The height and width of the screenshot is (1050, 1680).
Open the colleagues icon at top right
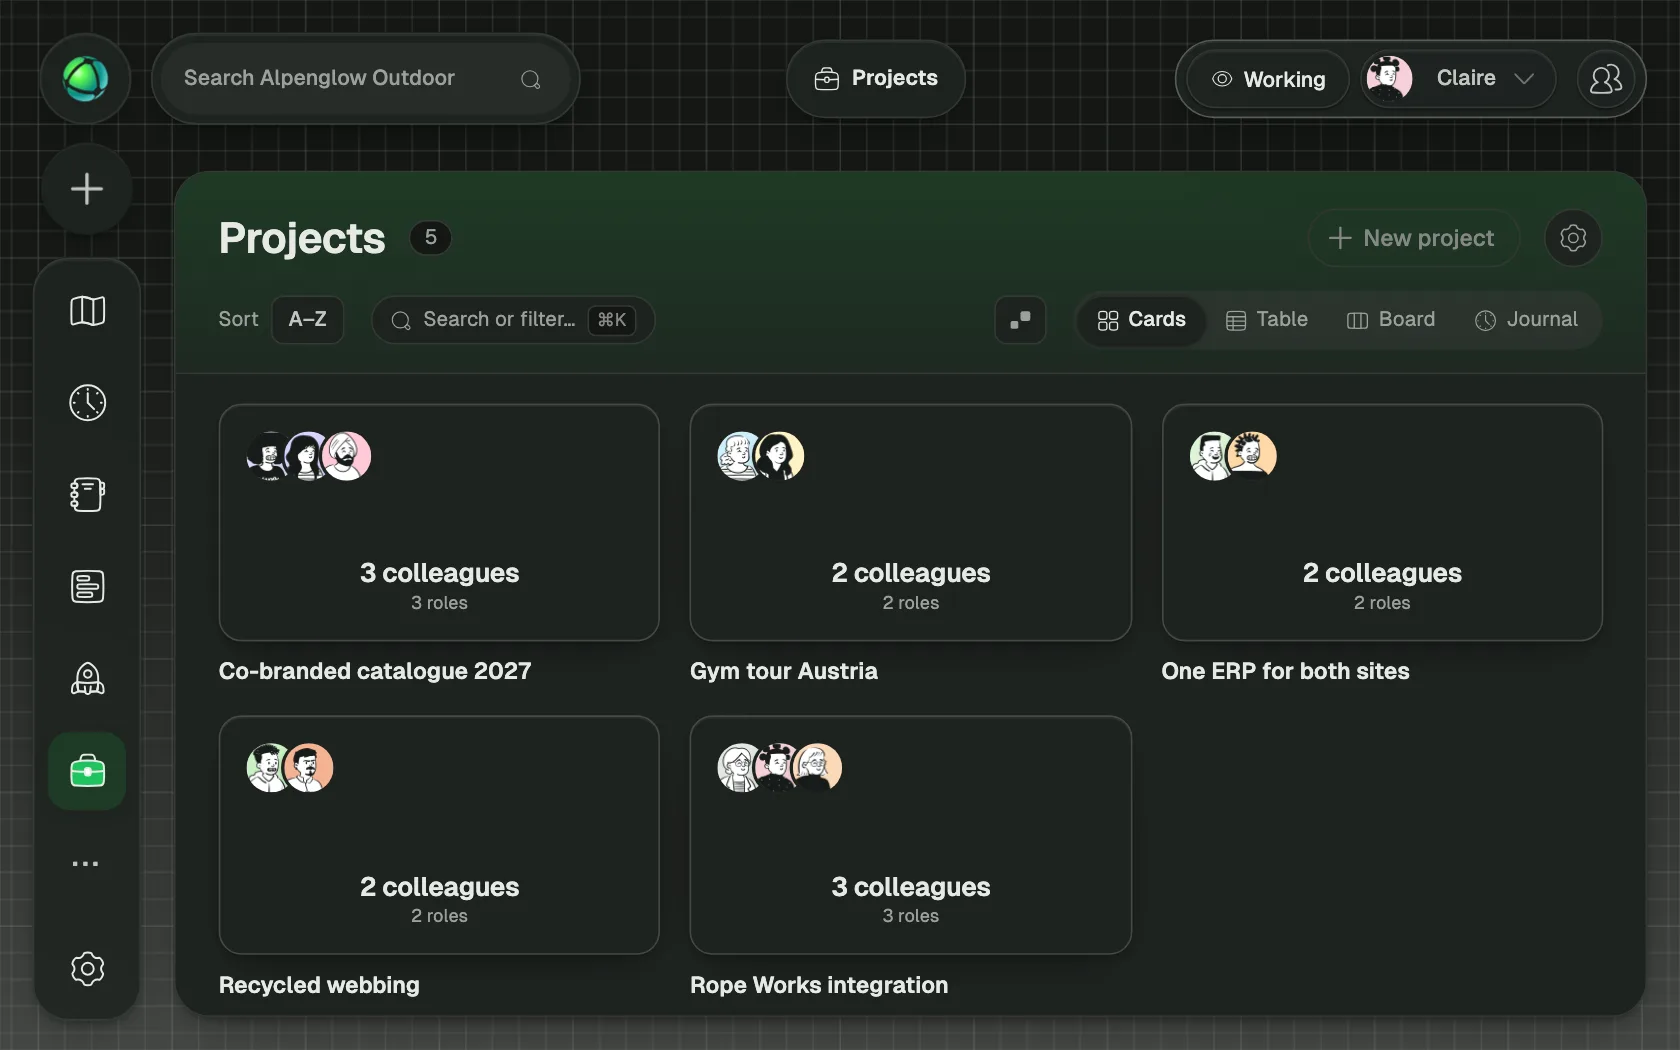click(1606, 79)
